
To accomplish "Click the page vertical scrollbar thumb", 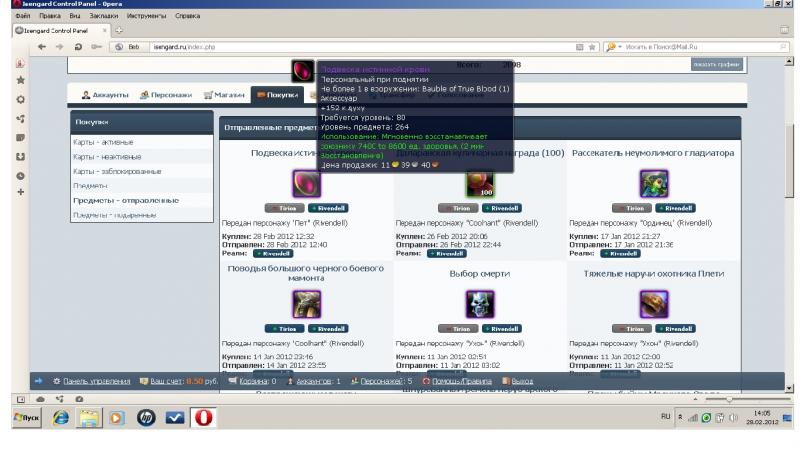I will pyautogui.click(x=789, y=160).
